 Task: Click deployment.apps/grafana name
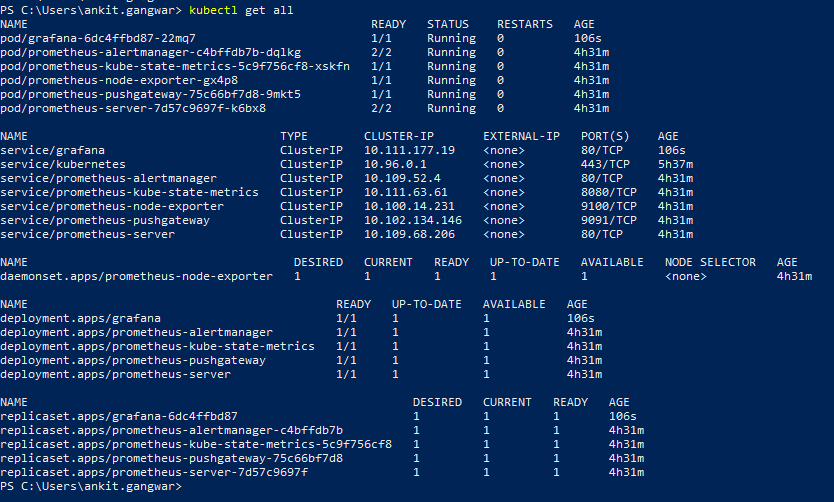(x=80, y=318)
